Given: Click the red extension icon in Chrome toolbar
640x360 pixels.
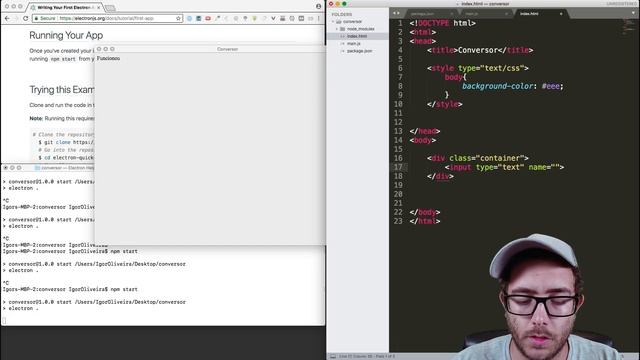Looking at the screenshot, I should click(208, 18).
